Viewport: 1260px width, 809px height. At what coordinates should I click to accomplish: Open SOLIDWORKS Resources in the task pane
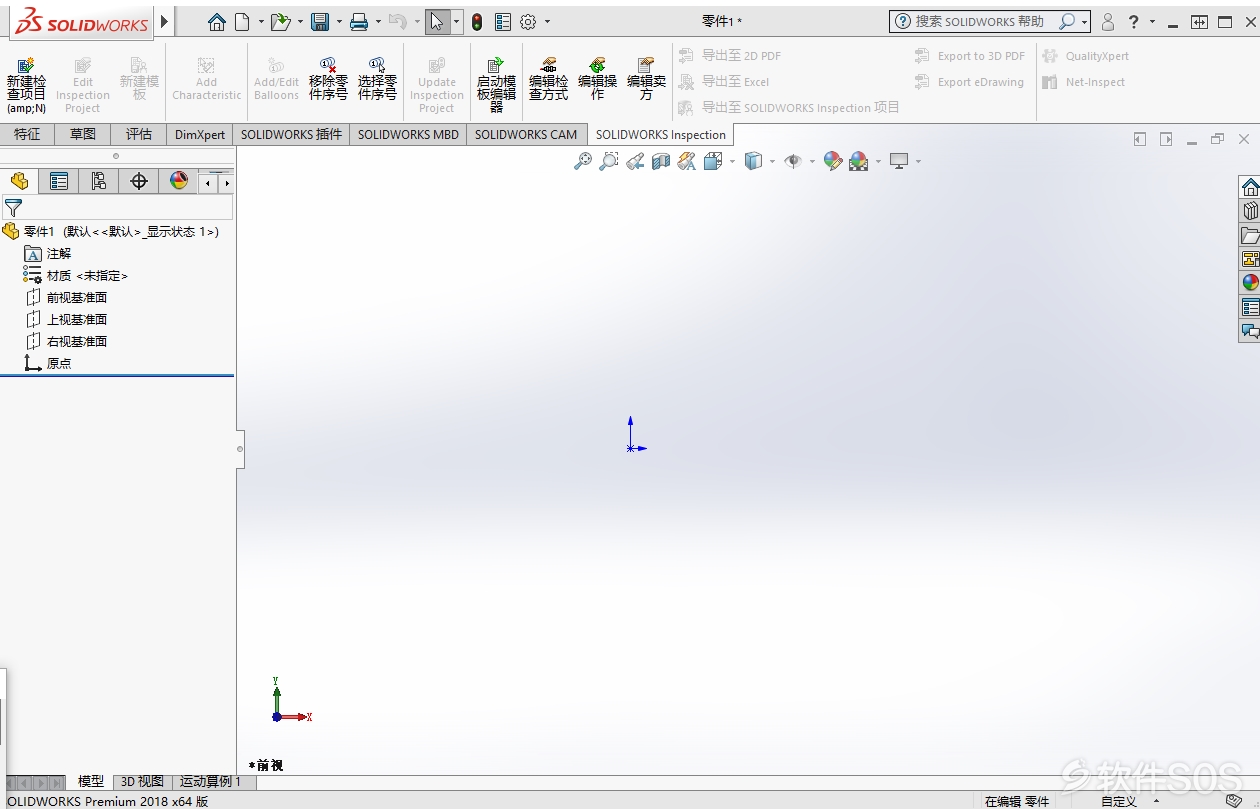pos(1250,187)
